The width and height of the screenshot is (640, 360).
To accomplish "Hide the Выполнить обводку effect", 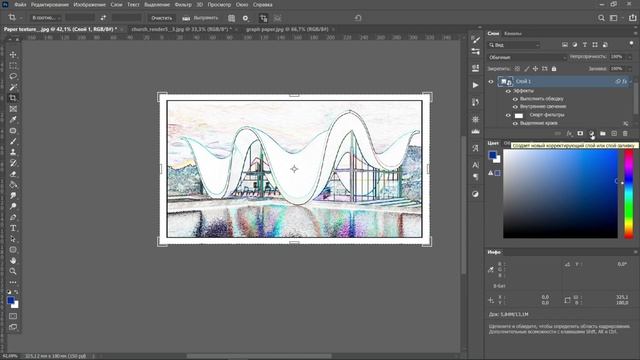I will 515,99.
